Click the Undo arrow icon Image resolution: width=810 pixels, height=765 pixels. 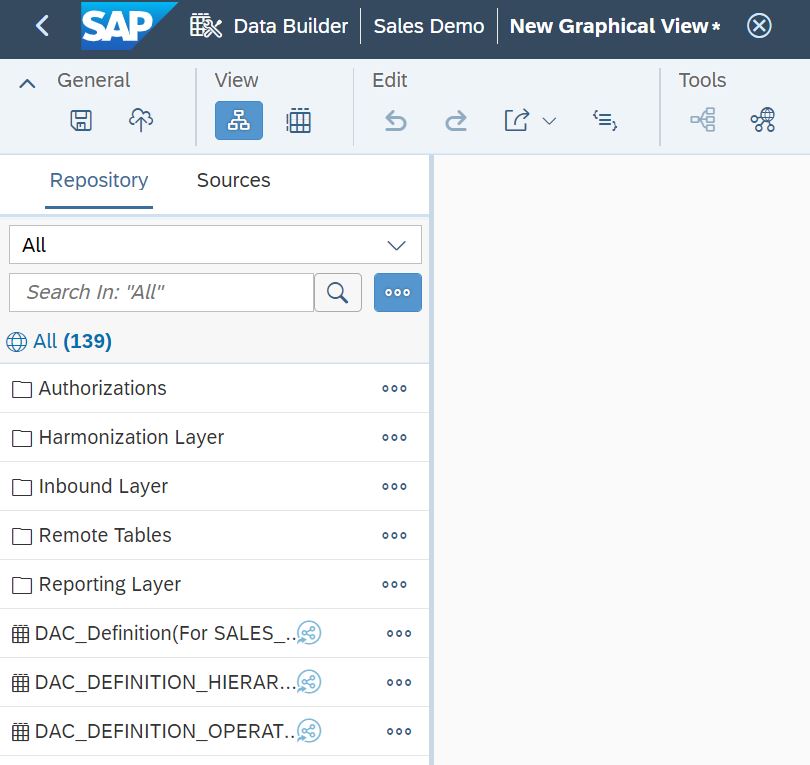tap(396, 121)
